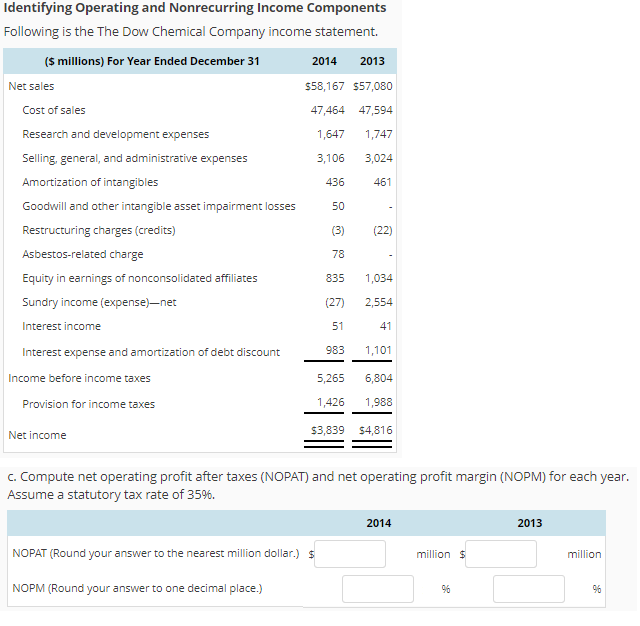Screen dimensions: 640x626
Task: Select amortization value 436
Action: 335,182
